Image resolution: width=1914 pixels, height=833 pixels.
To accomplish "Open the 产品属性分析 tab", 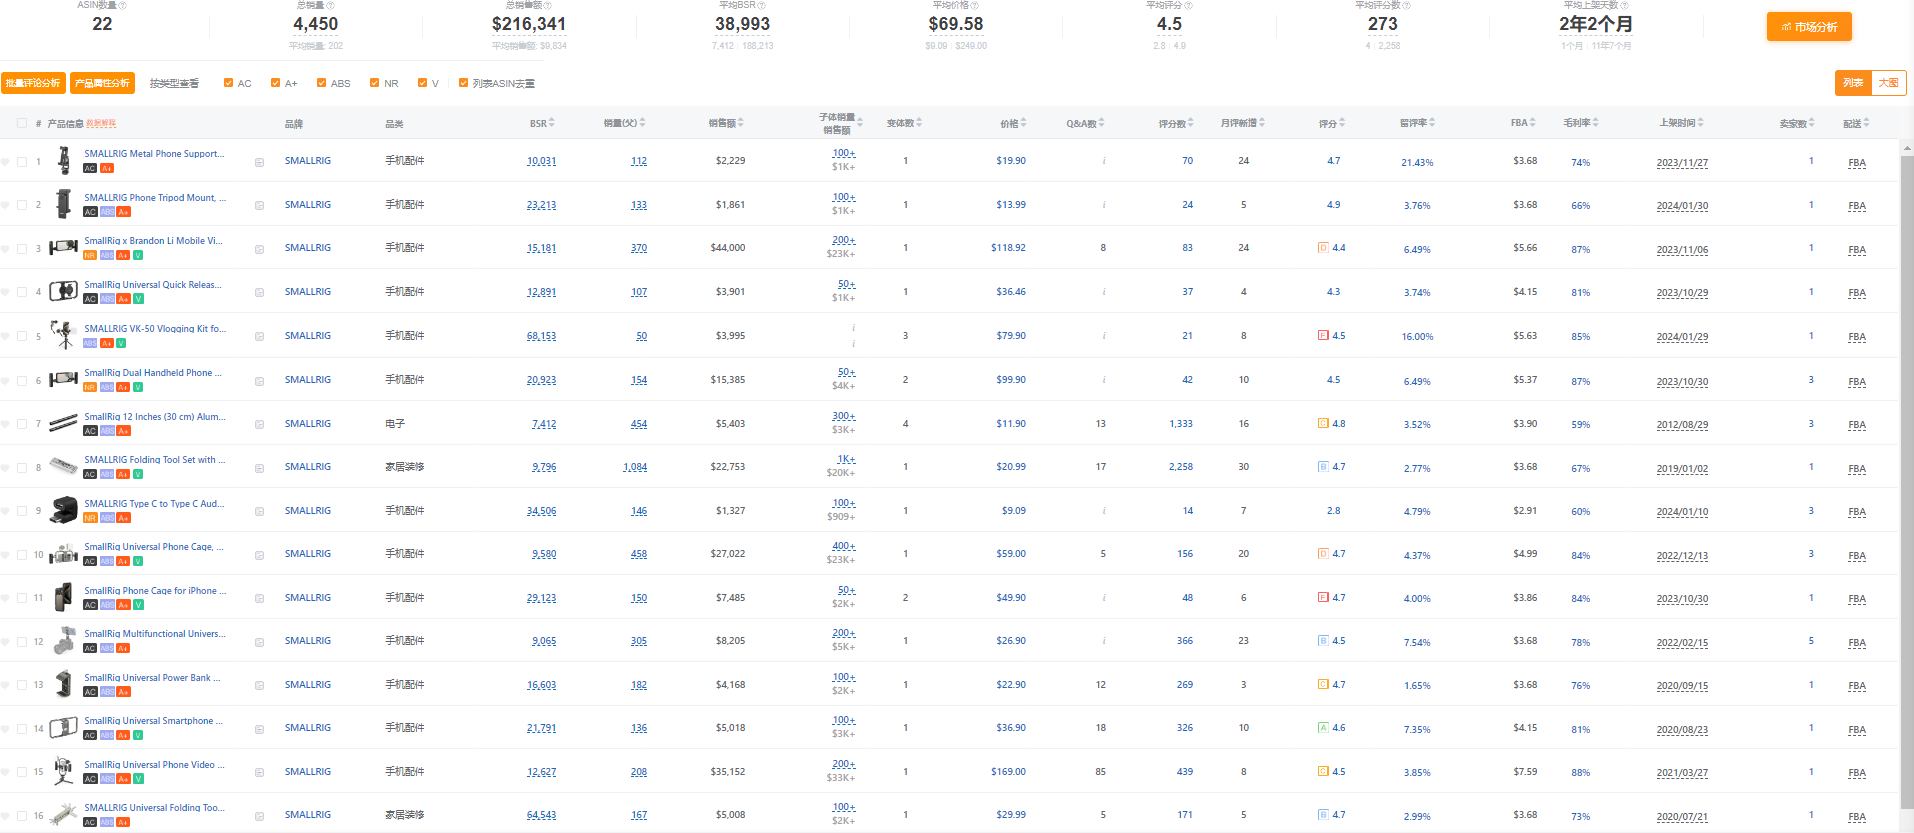I will click(x=102, y=83).
